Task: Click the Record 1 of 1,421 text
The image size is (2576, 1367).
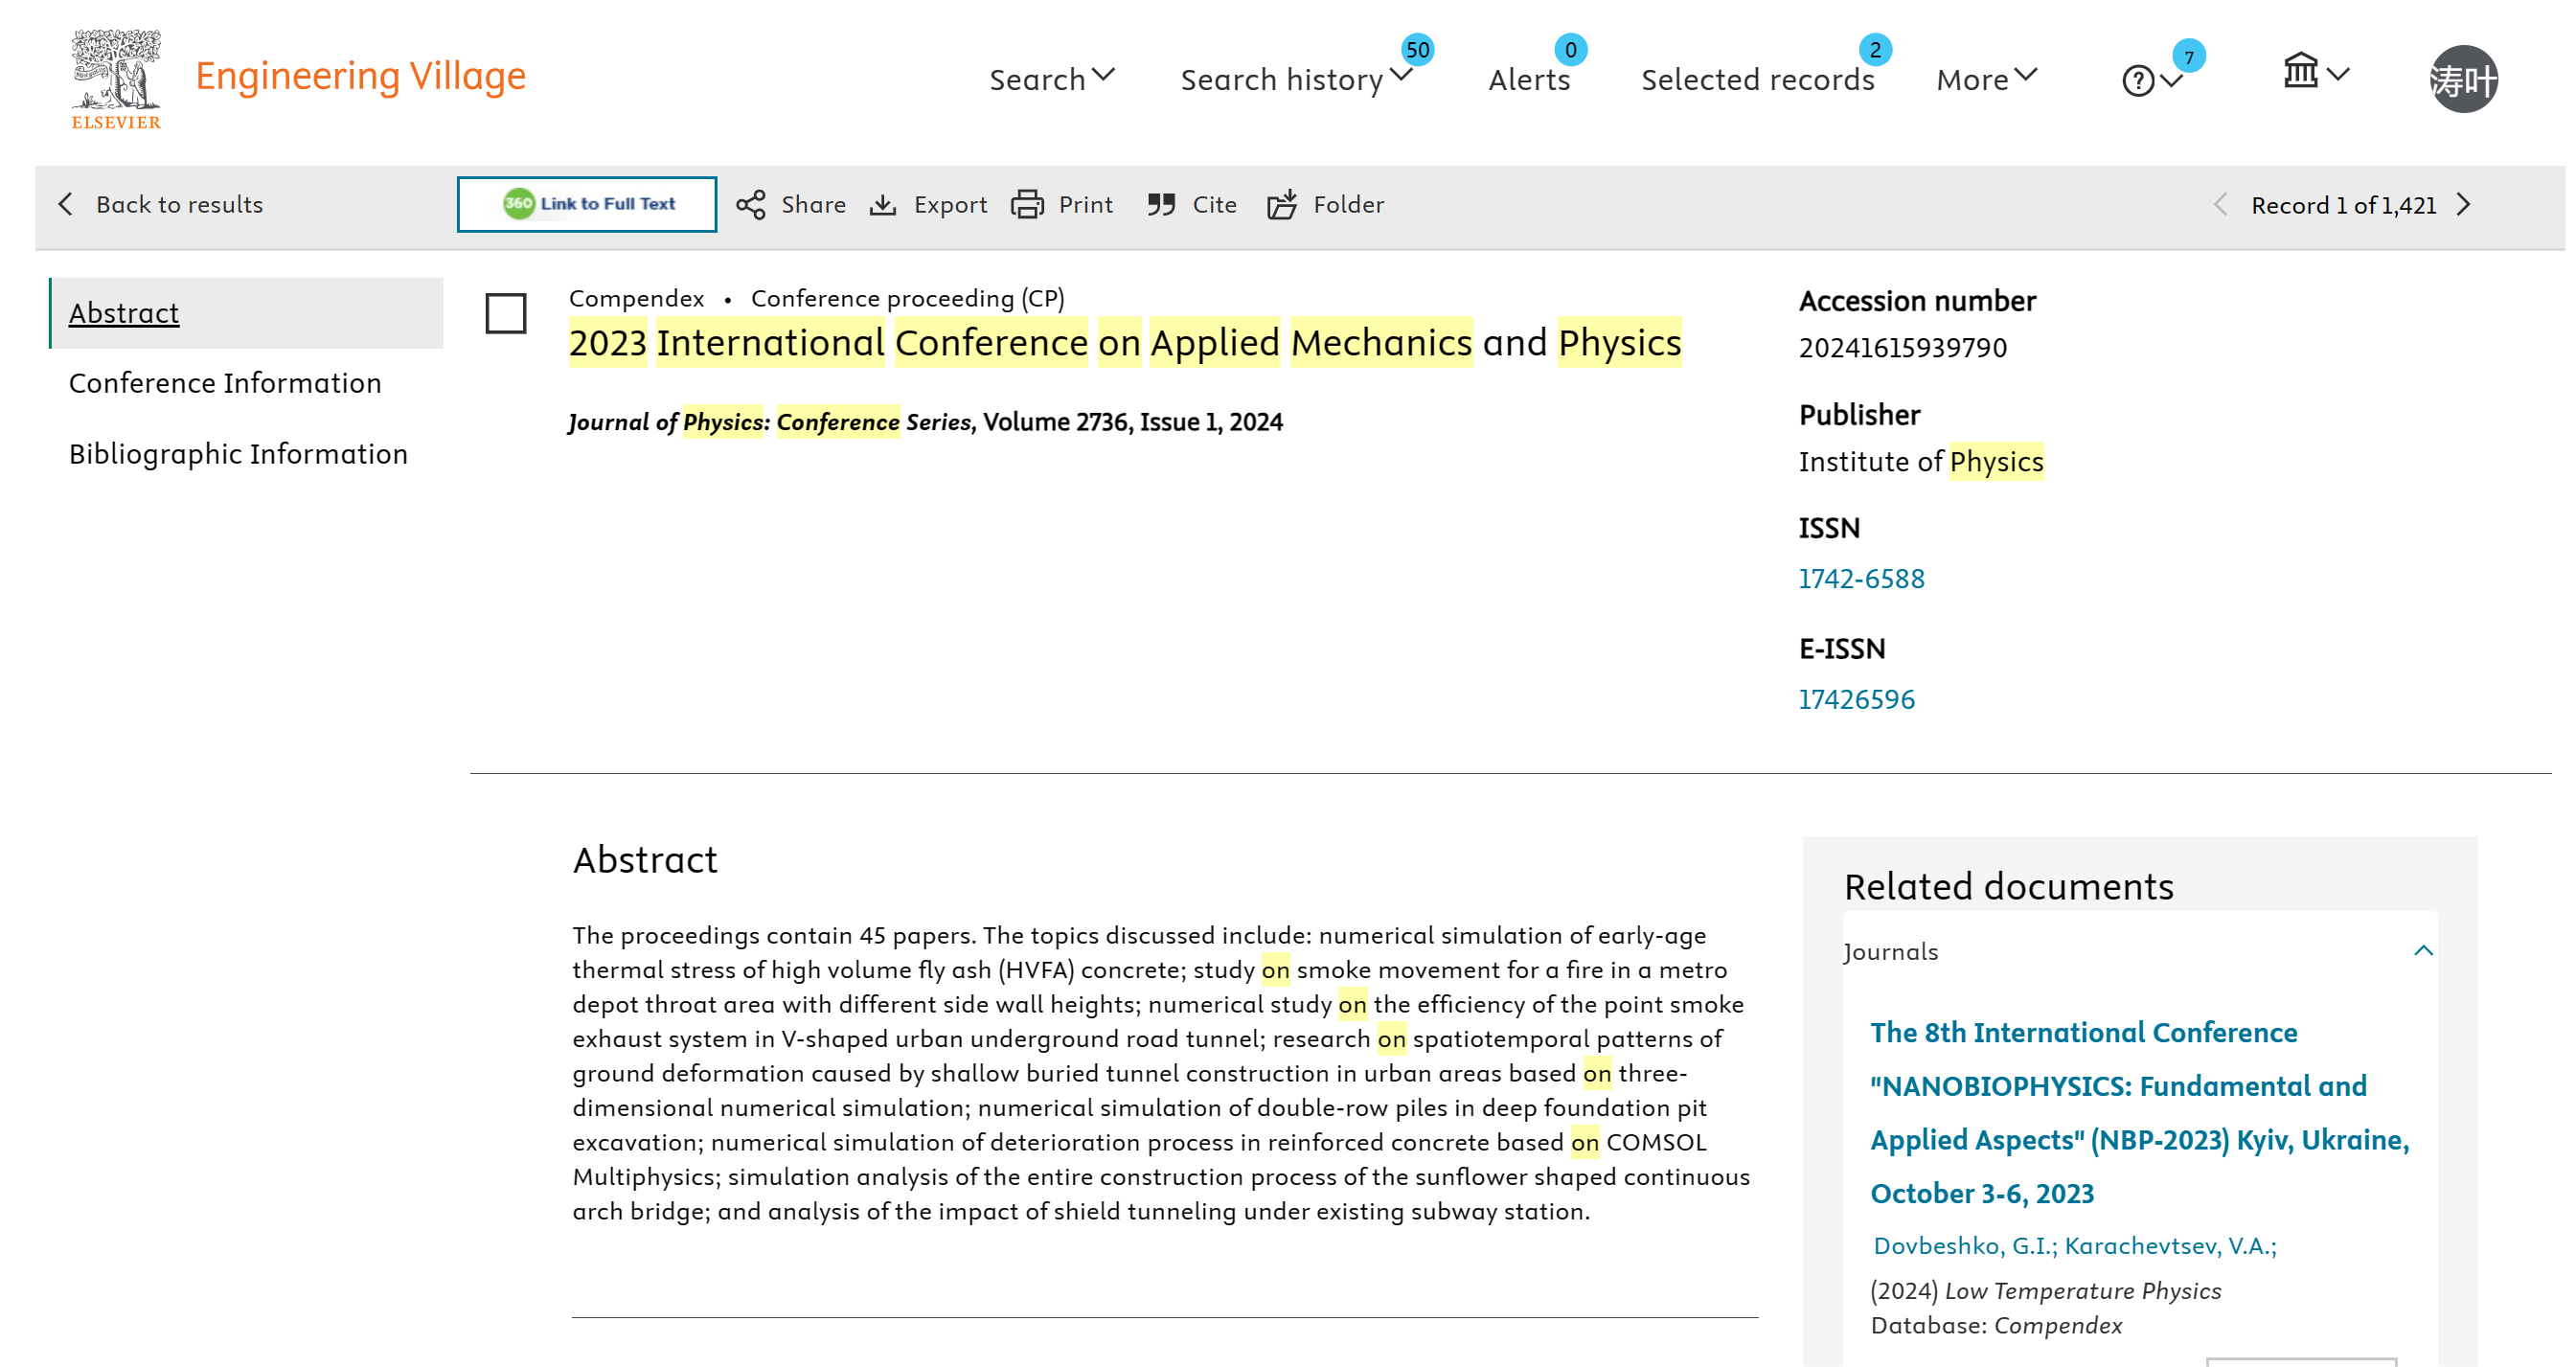Action: tap(2343, 205)
